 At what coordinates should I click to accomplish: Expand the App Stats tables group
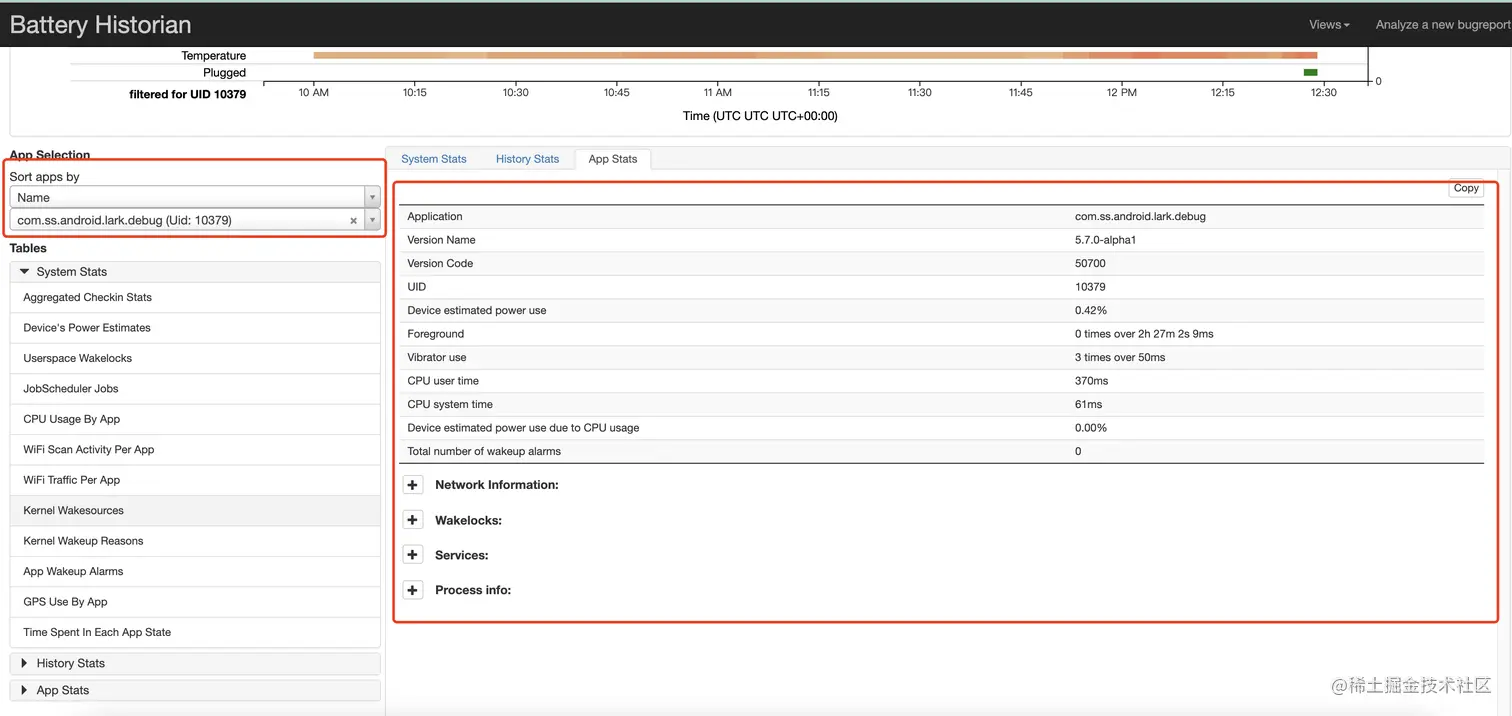point(195,690)
